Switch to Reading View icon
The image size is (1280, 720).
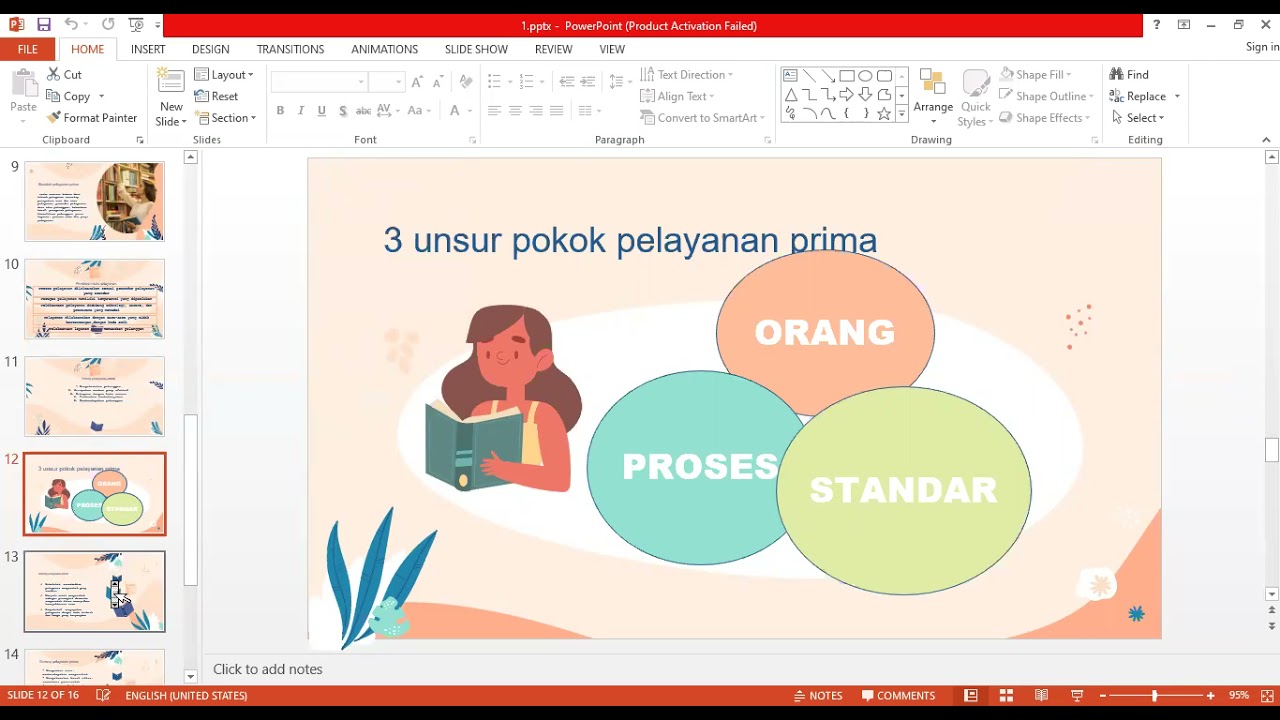tap(1041, 695)
